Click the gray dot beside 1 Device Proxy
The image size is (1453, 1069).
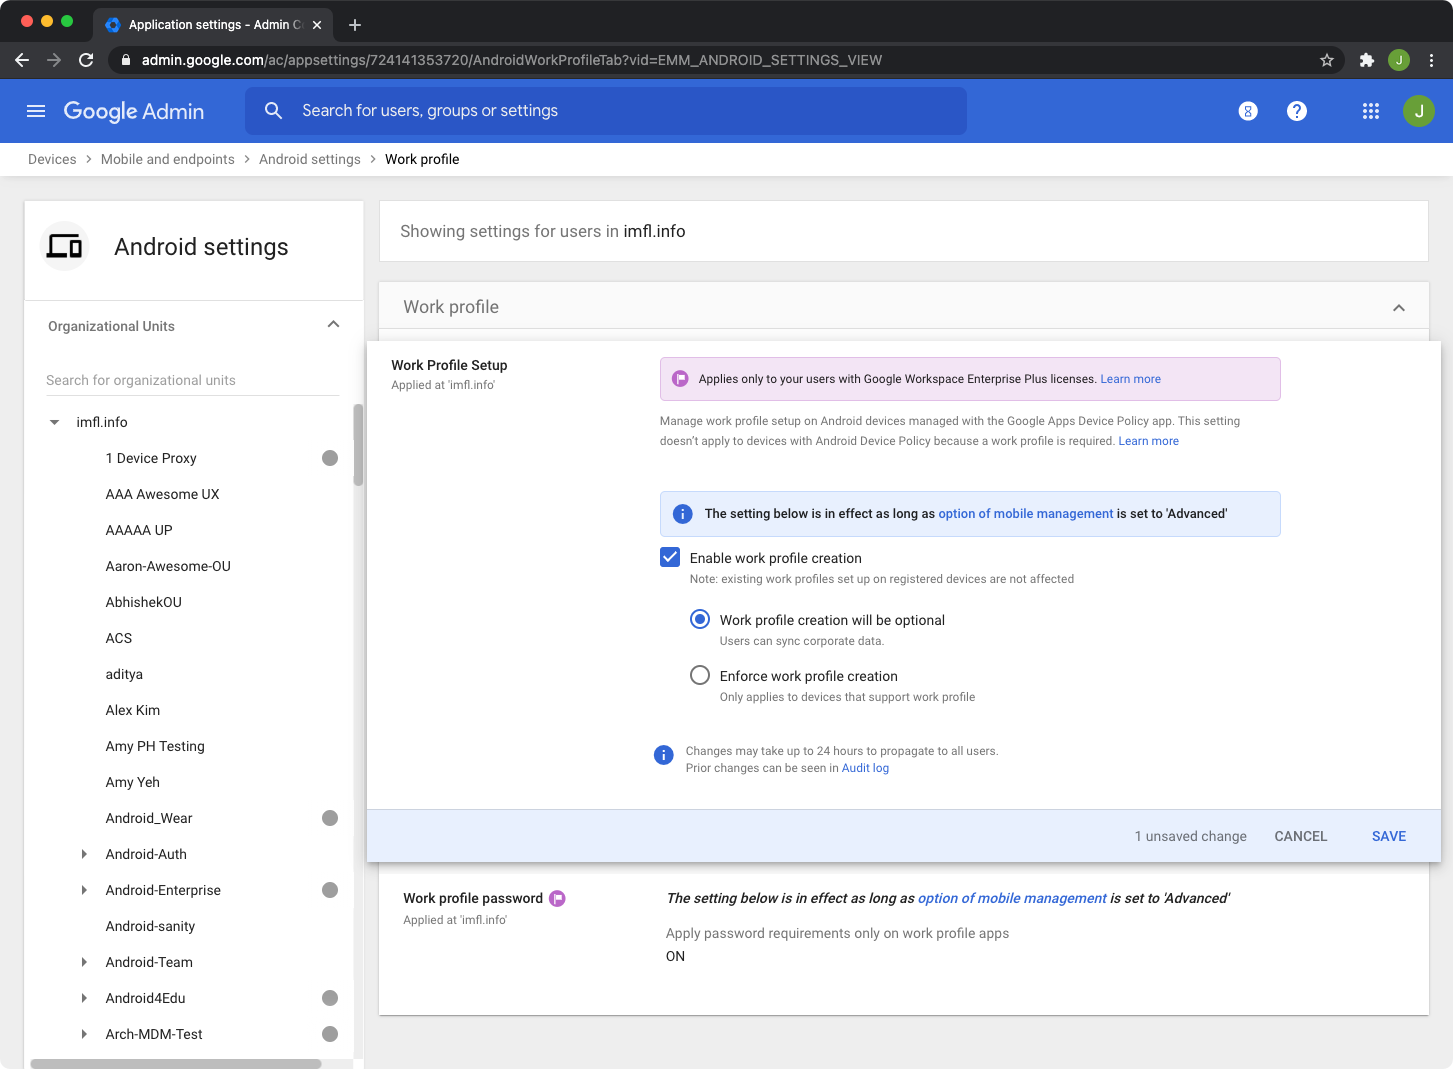[330, 458]
